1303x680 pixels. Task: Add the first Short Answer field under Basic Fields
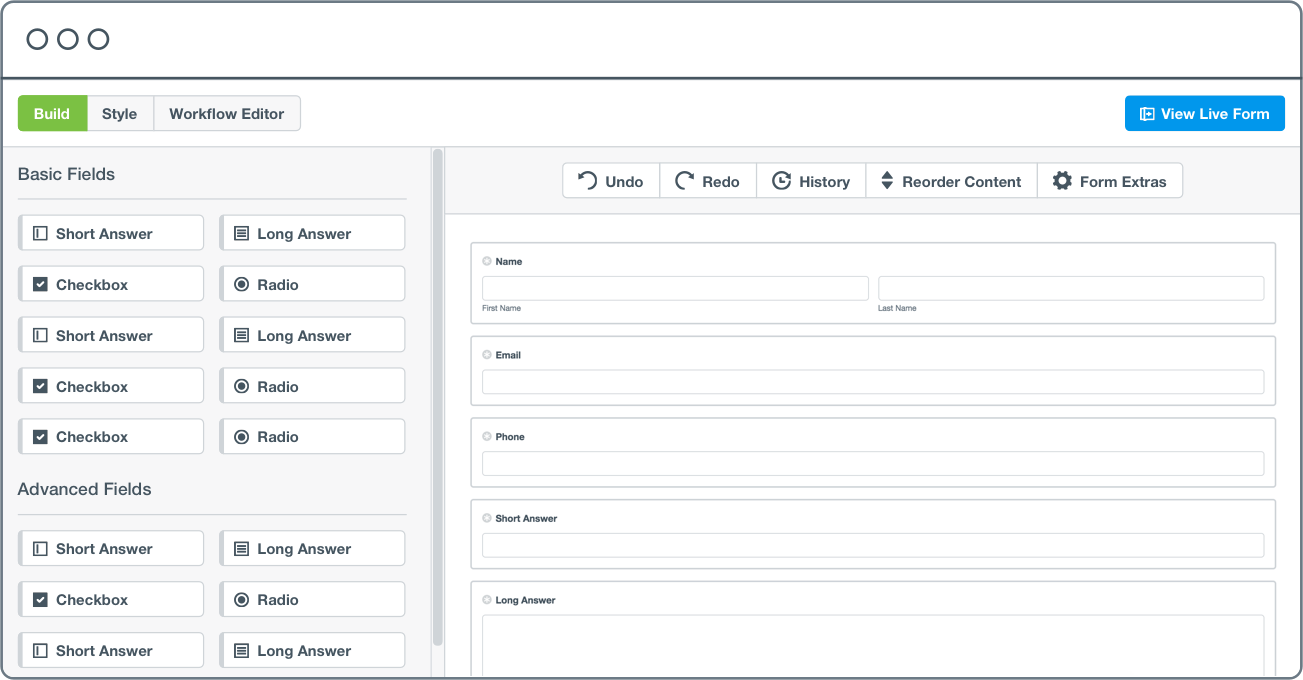(x=111, y=233)
